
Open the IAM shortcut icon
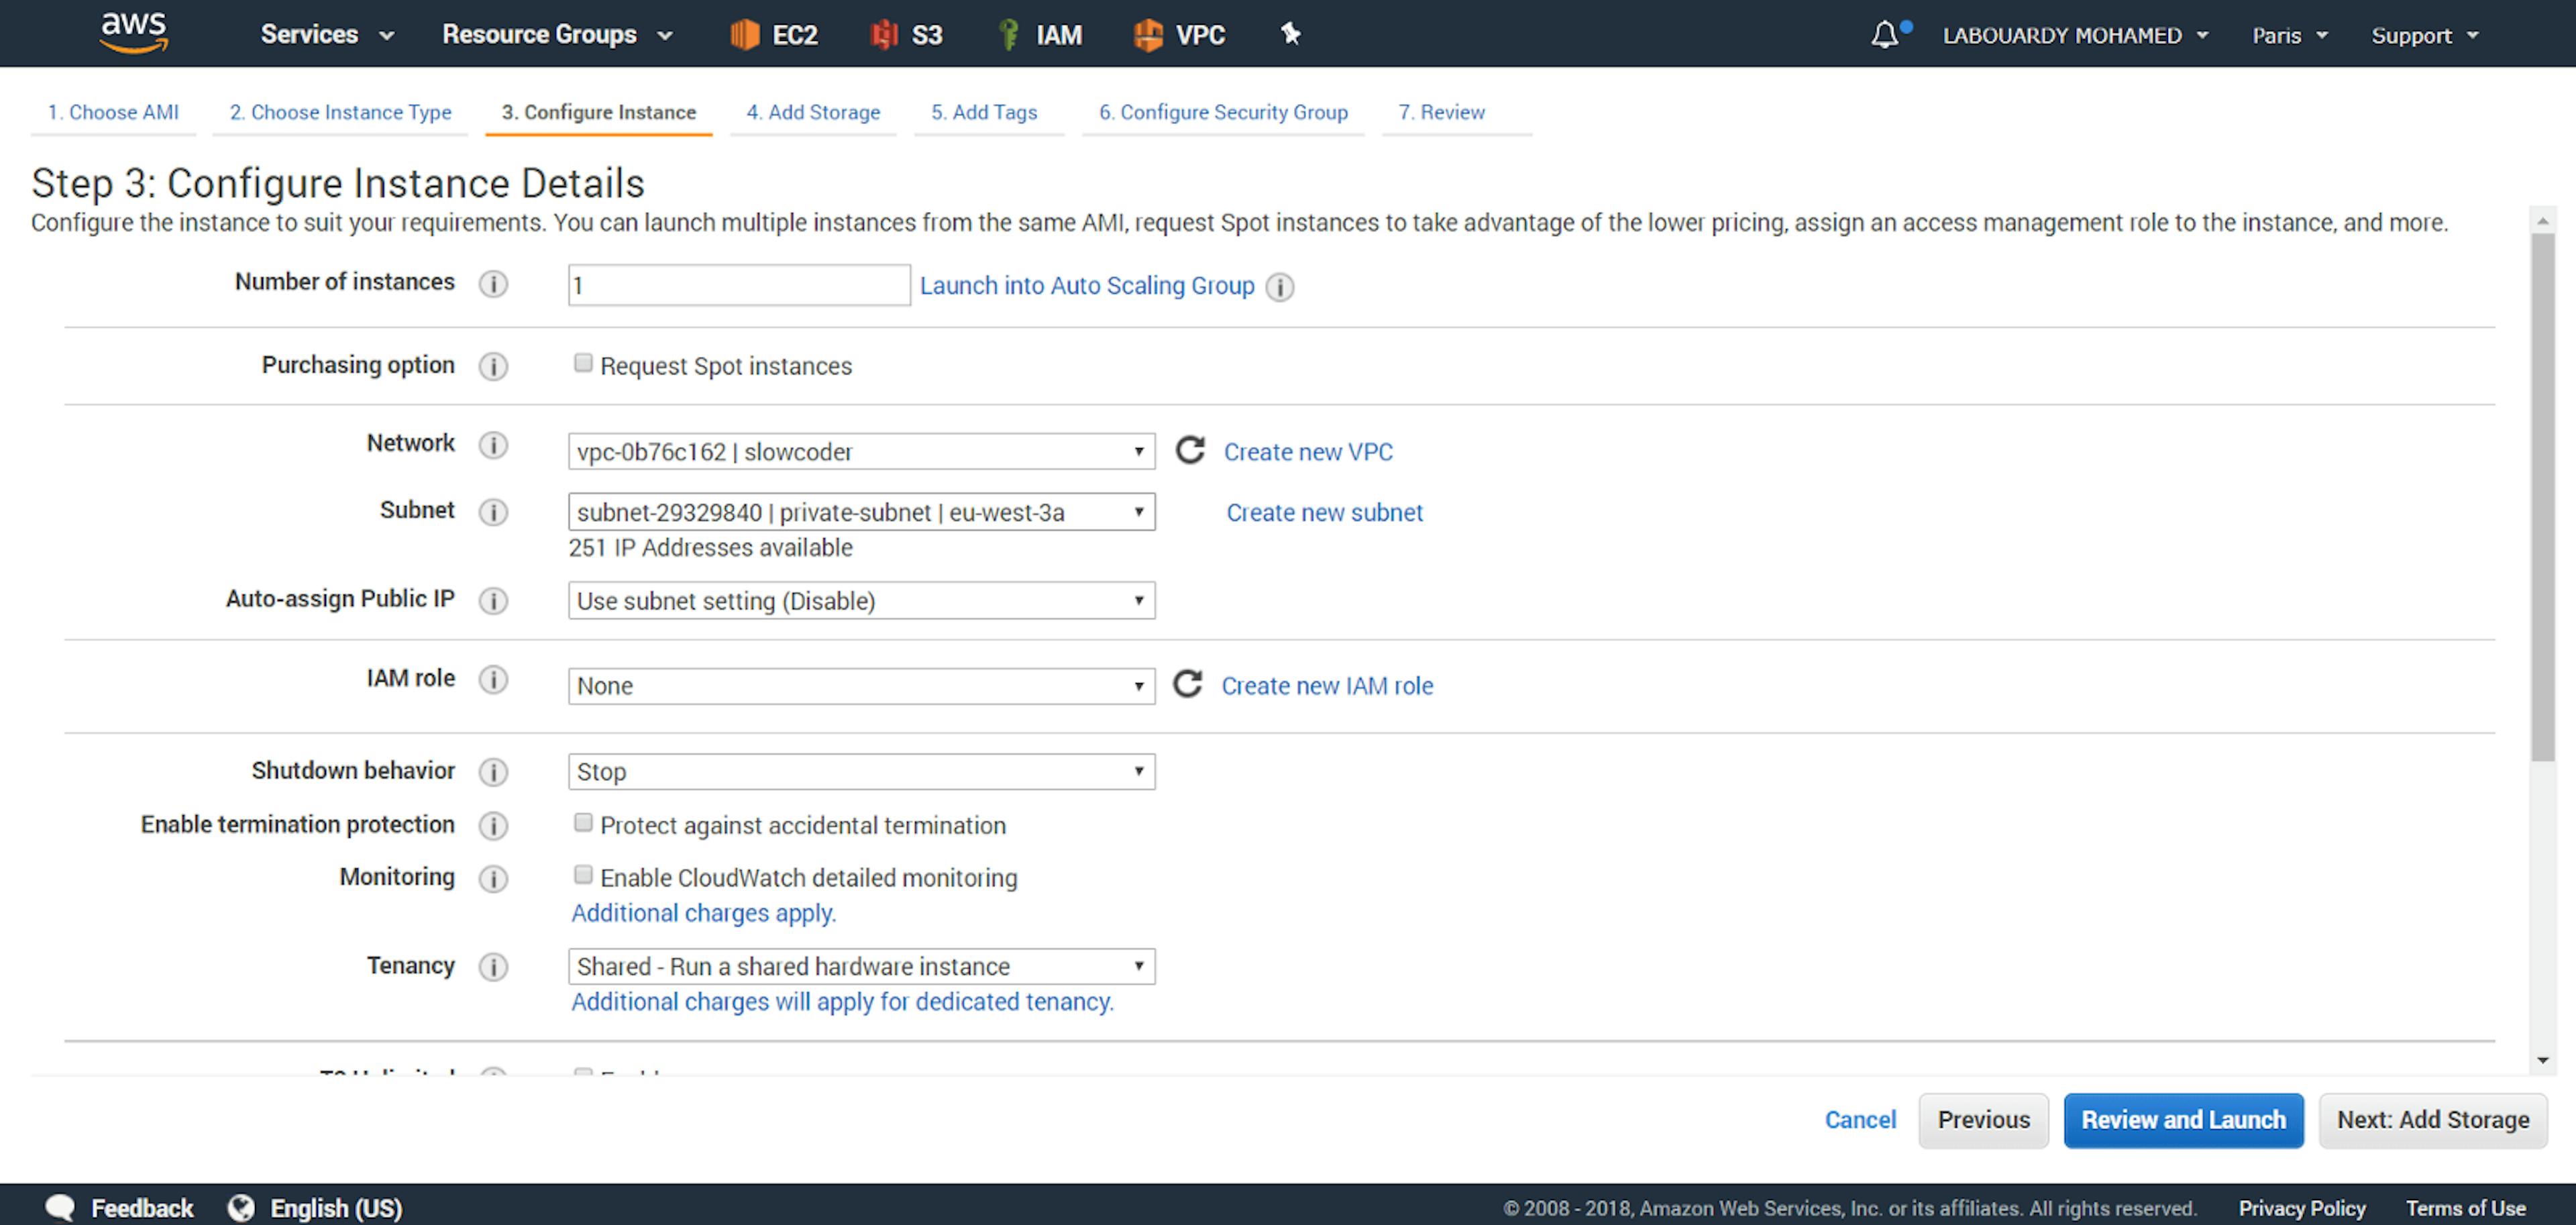pos(1009,35)
